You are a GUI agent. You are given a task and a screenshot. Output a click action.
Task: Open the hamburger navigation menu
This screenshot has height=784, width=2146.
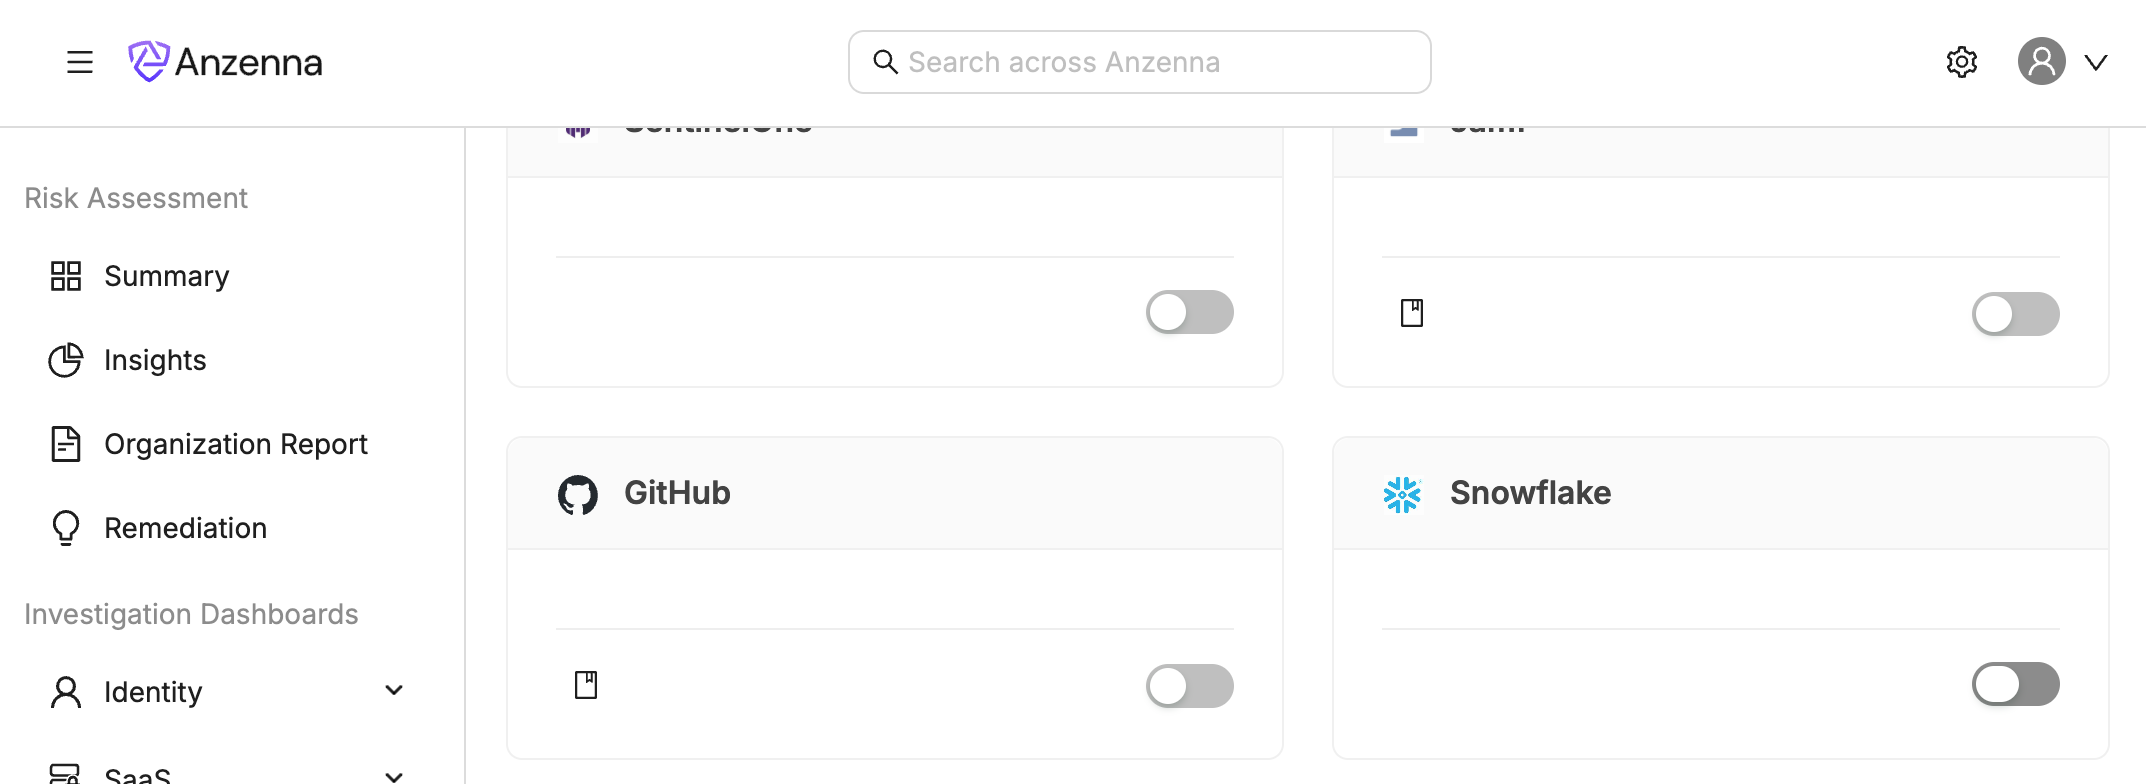pyautogui.click(x=80, y=62)
